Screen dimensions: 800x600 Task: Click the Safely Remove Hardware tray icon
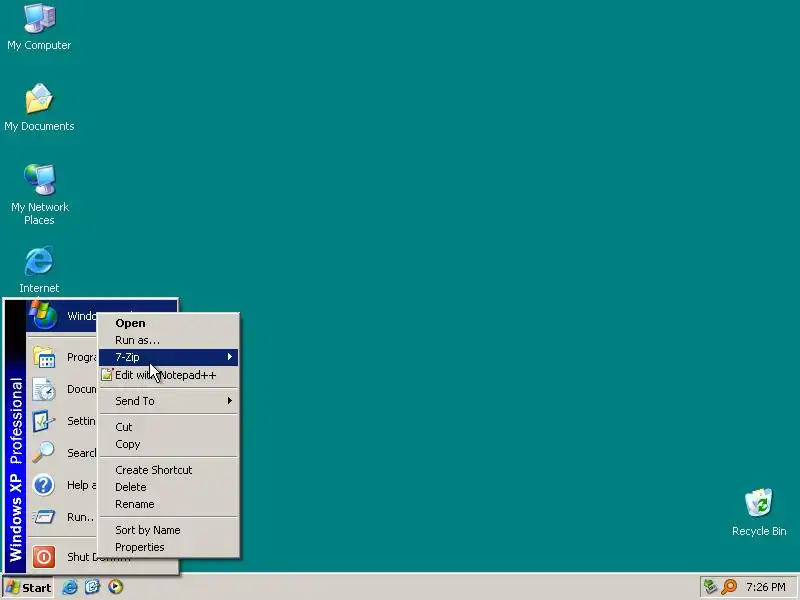(710, 587)
